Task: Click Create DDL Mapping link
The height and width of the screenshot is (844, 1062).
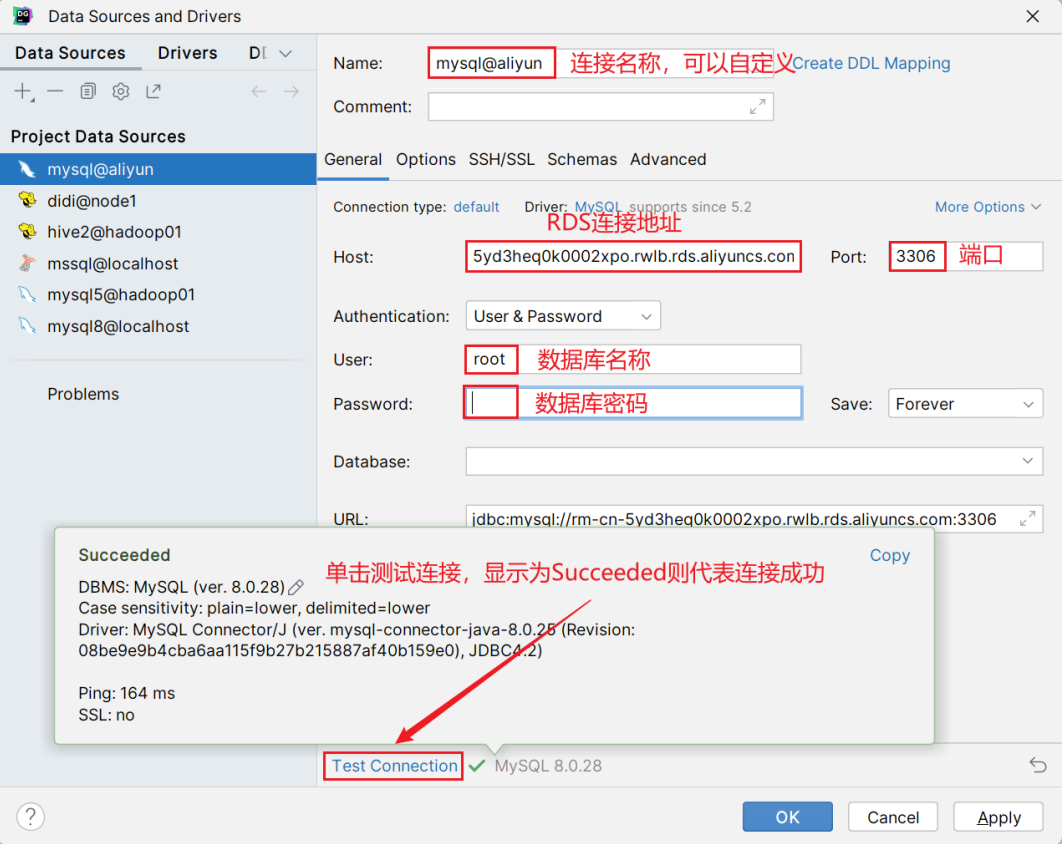Action: 871,63
